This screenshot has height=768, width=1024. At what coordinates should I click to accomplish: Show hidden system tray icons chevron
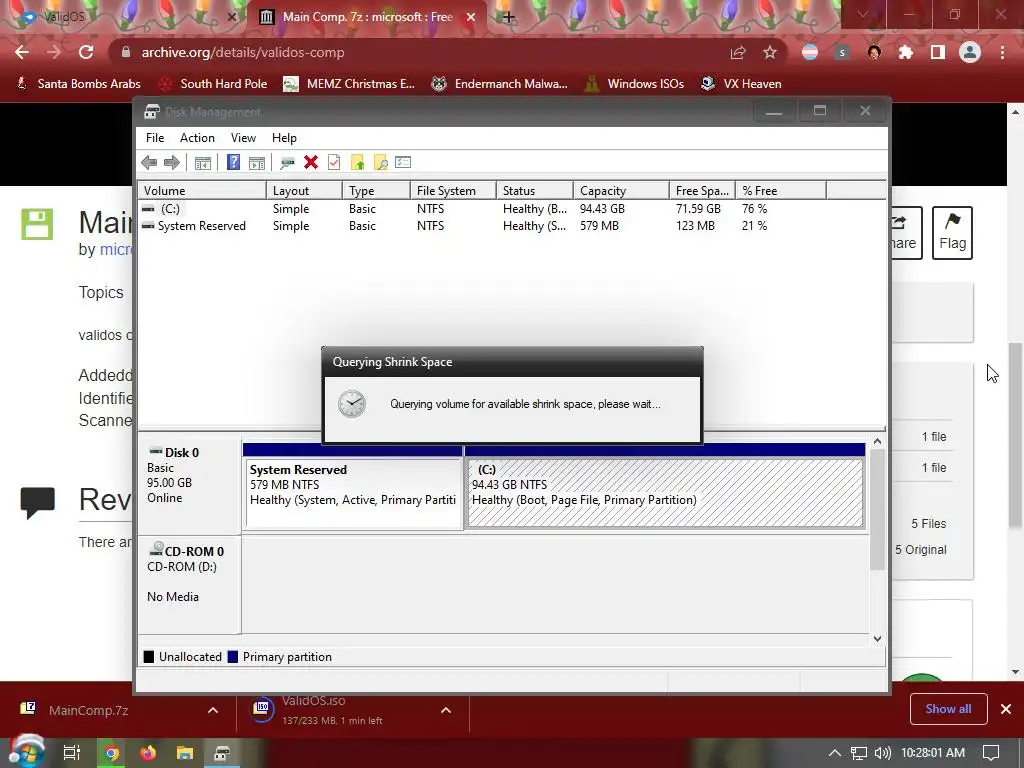click(x=835, y=753)
